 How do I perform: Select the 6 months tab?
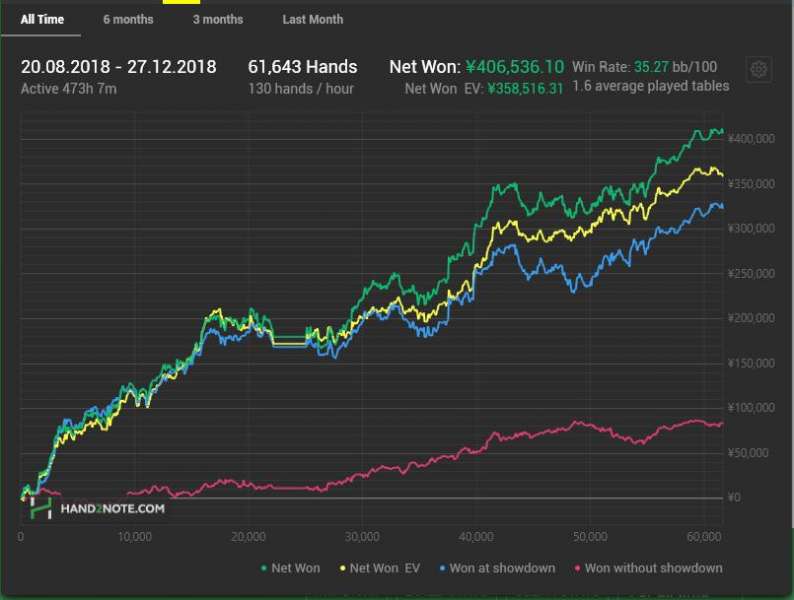(x=128, y=19)
